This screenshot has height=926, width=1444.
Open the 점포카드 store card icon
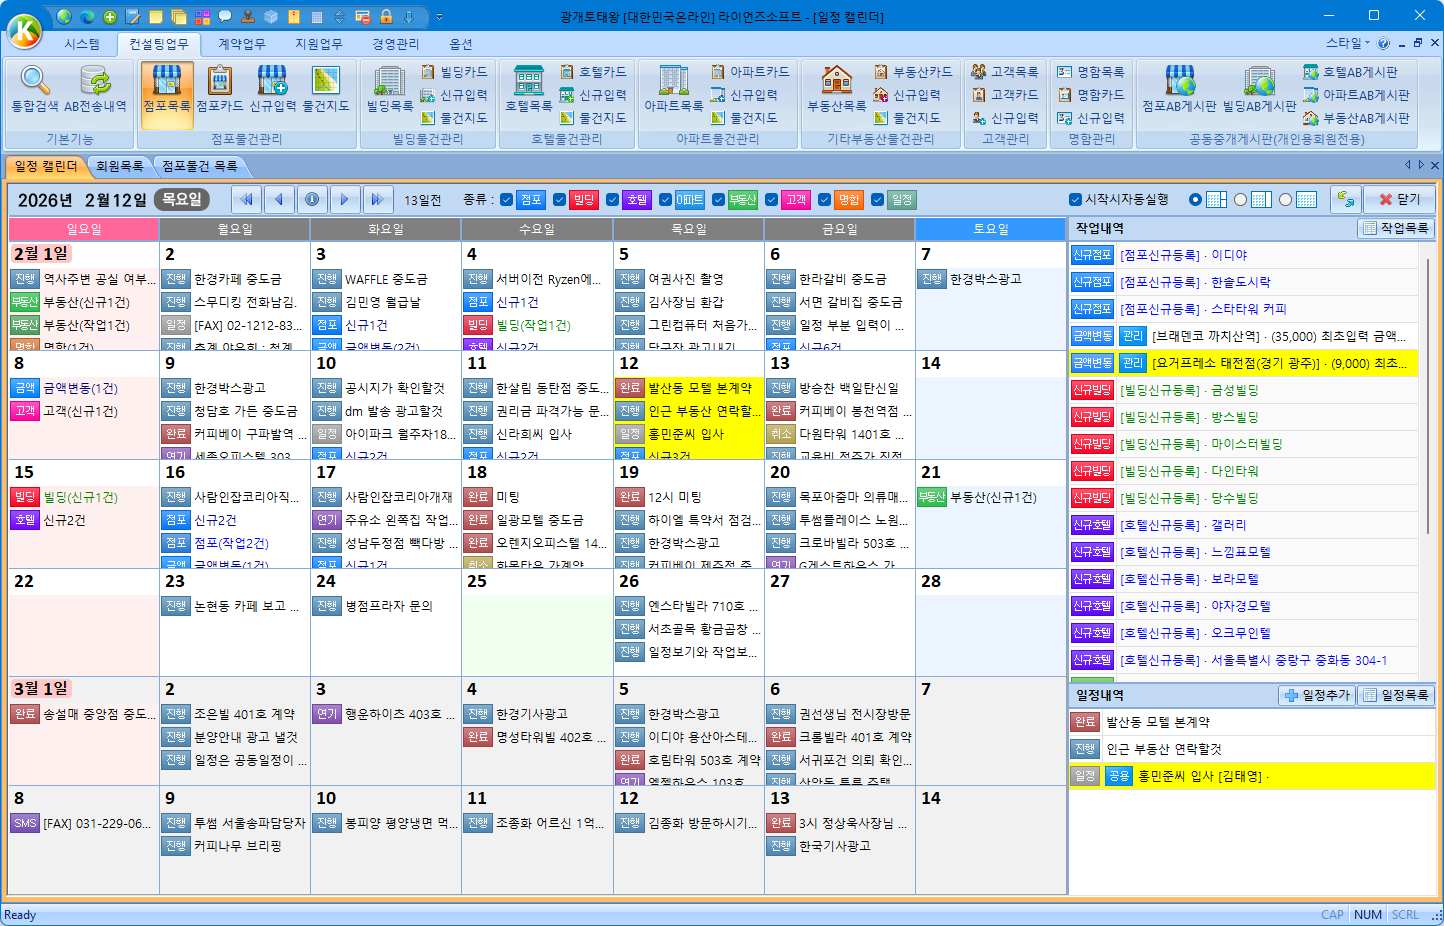pos(219,89)
